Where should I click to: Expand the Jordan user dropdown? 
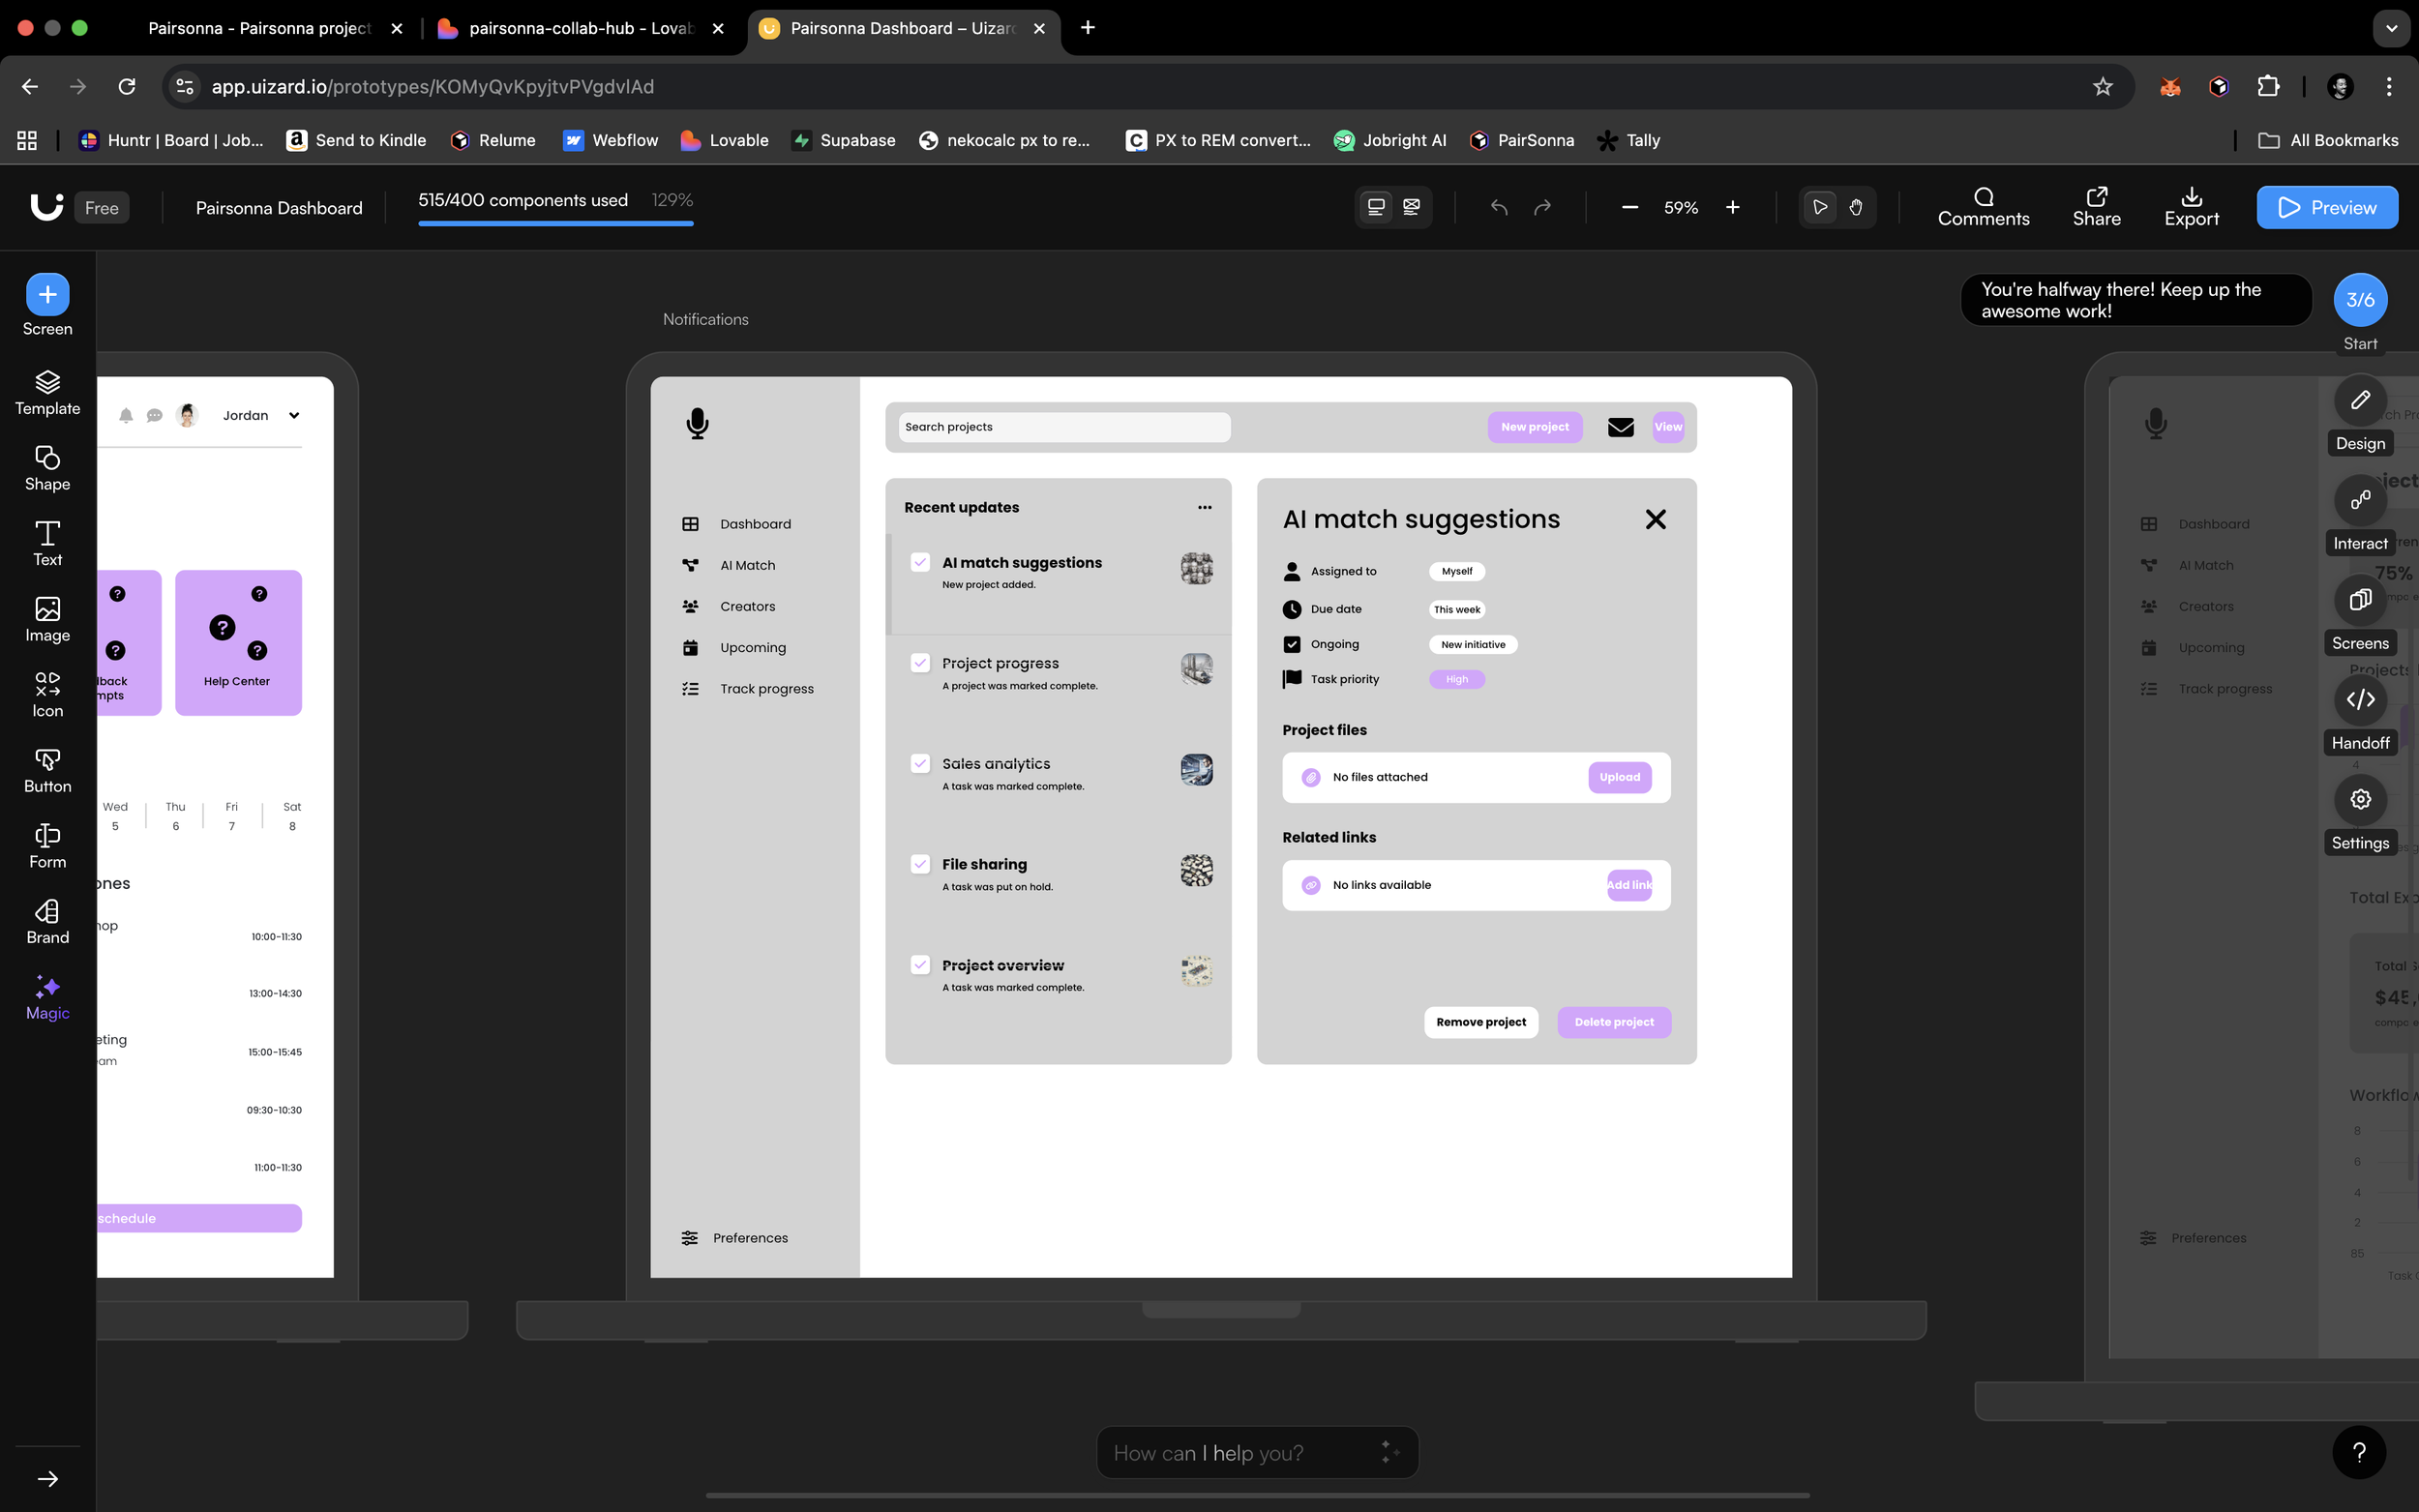click(x=294, y=415)
